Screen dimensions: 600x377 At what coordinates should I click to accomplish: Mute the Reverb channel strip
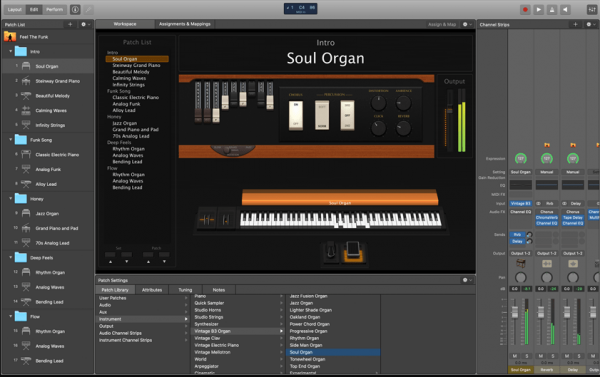541,356
